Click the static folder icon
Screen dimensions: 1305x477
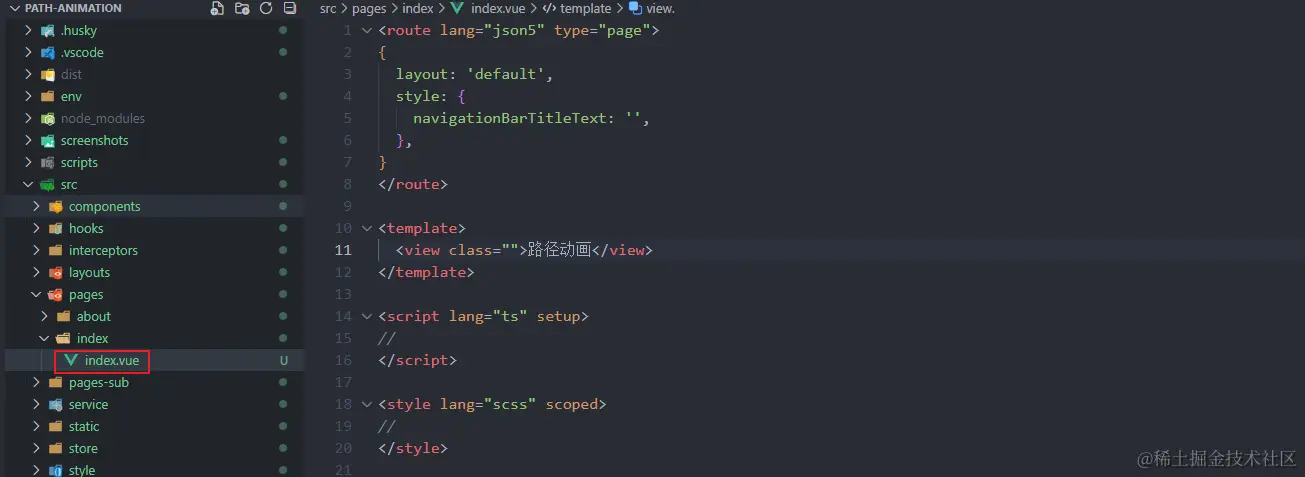pos(55,426)
